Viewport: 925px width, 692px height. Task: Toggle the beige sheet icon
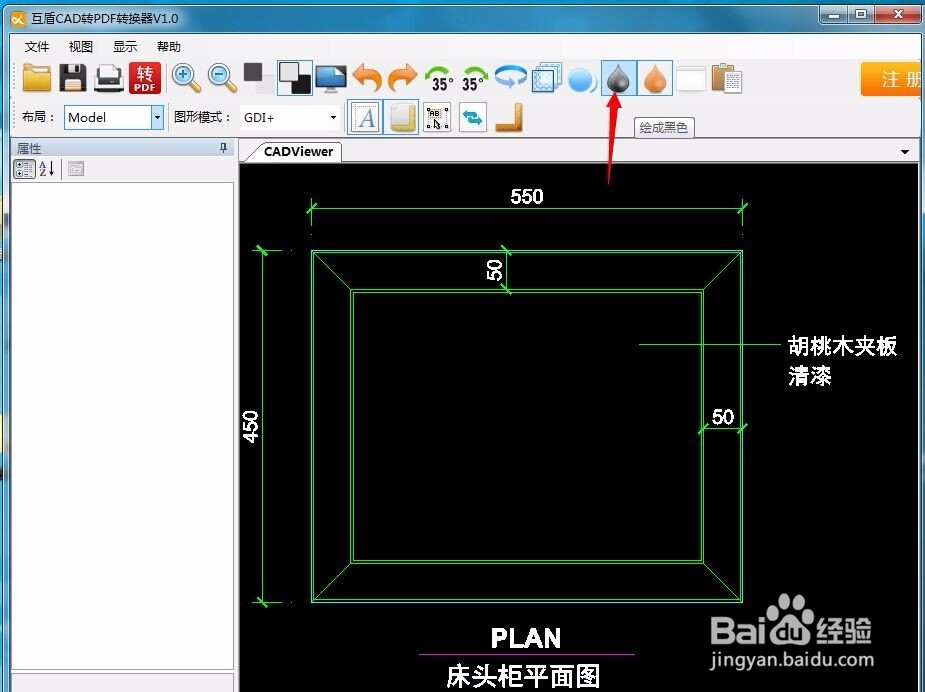(402, 117)
